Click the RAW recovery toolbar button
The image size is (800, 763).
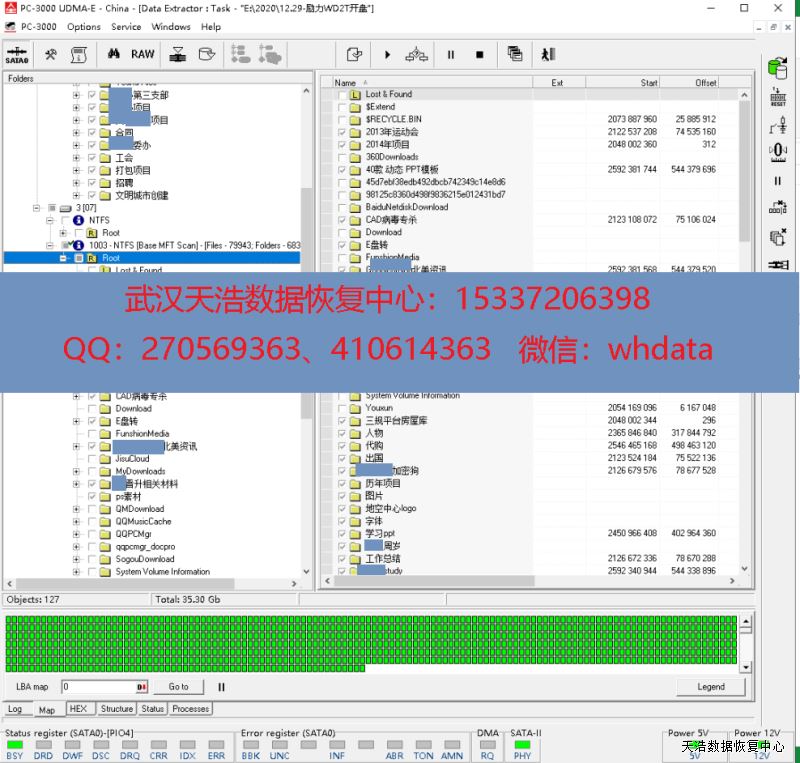pyautogui.click(x=143, y=54)
